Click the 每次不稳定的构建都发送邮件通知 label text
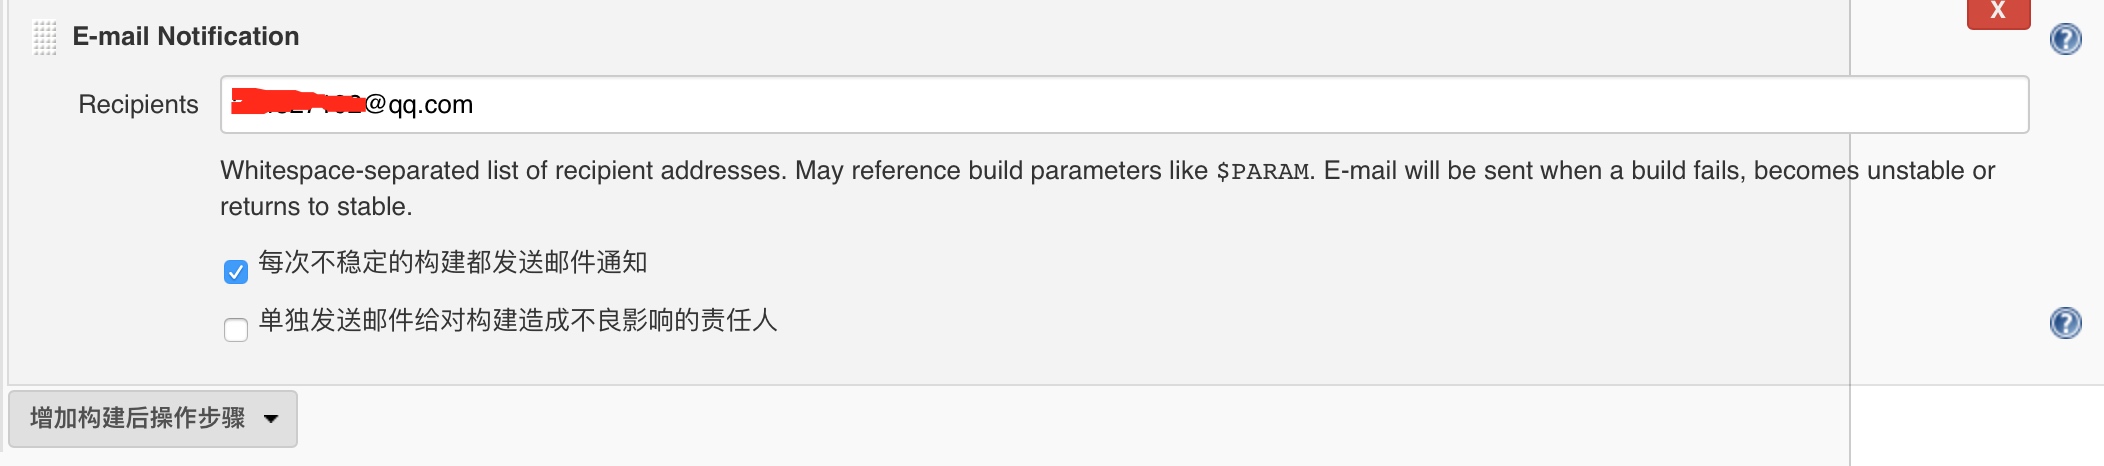The height and width of the screenshot is (466, 2104). click(x=453, y=263)
